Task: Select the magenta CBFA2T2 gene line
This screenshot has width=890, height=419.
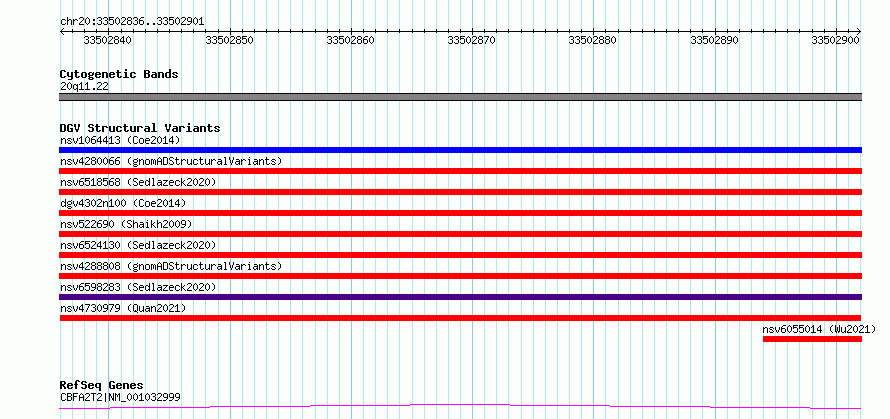Action: point(460,407)
